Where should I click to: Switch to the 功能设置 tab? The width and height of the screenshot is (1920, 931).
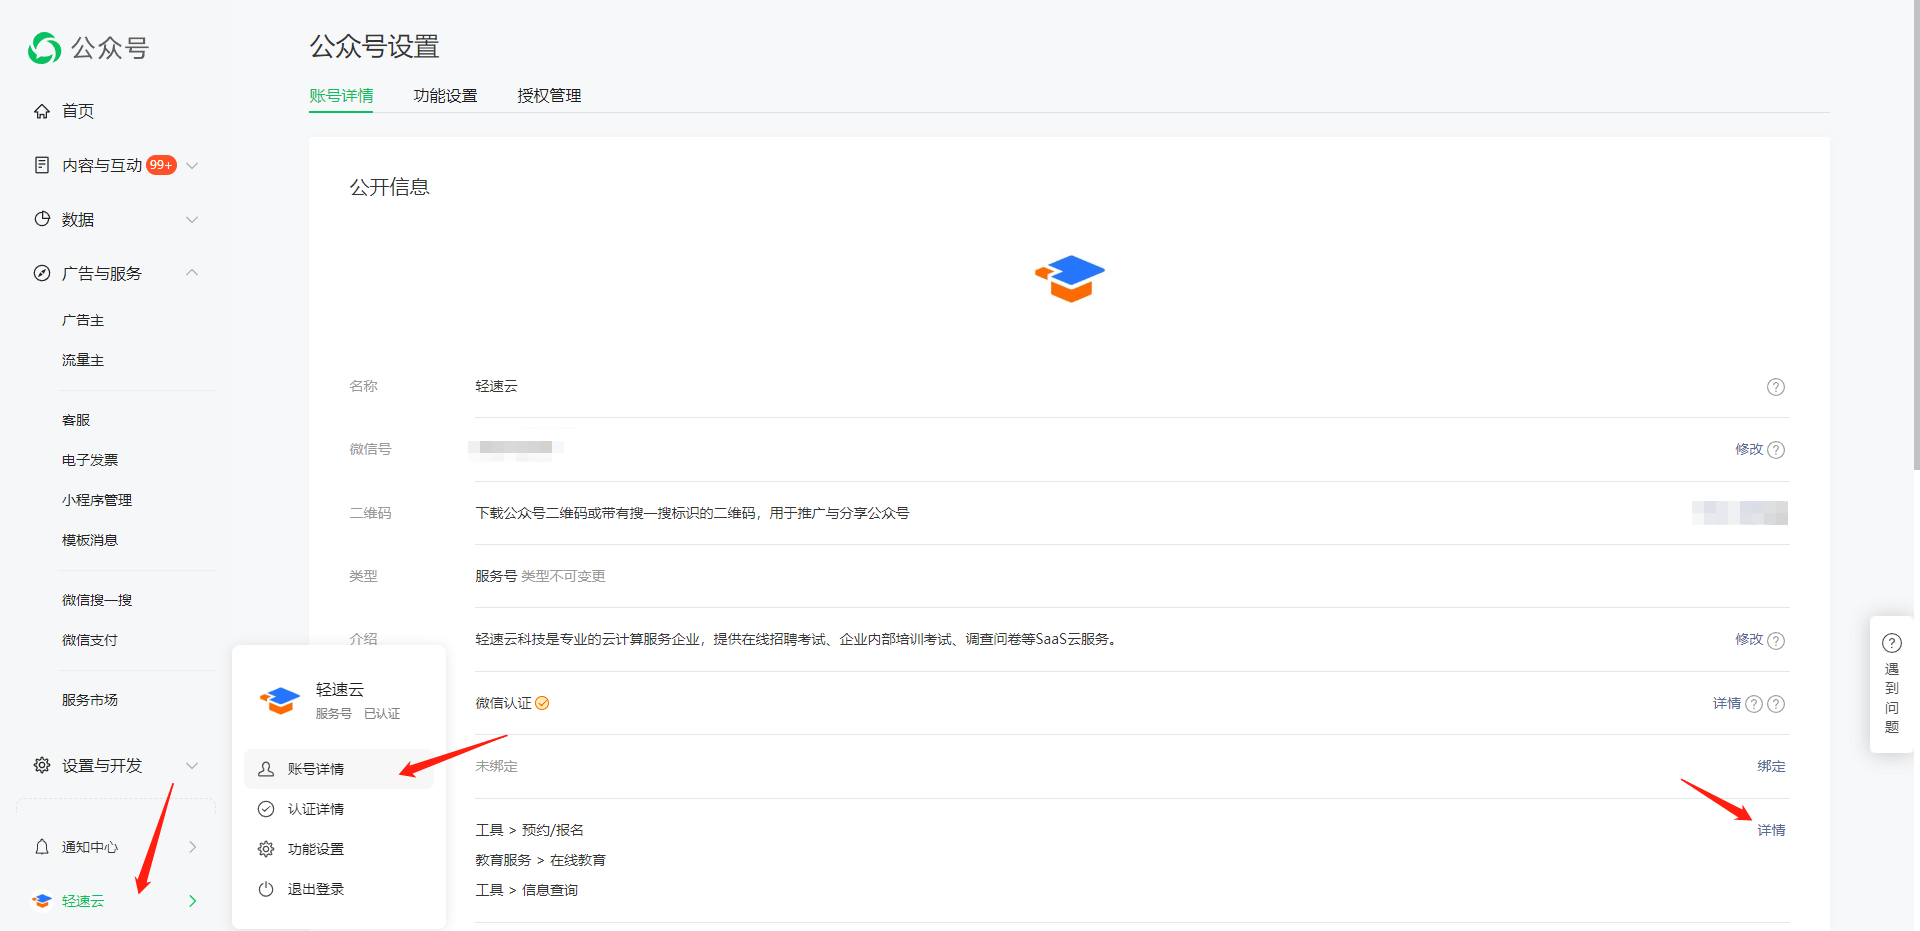(x=445, y=96)
